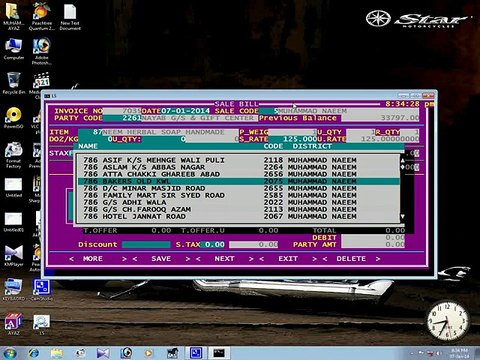Click the EXIT button in Sale Bill

(288, 259)
